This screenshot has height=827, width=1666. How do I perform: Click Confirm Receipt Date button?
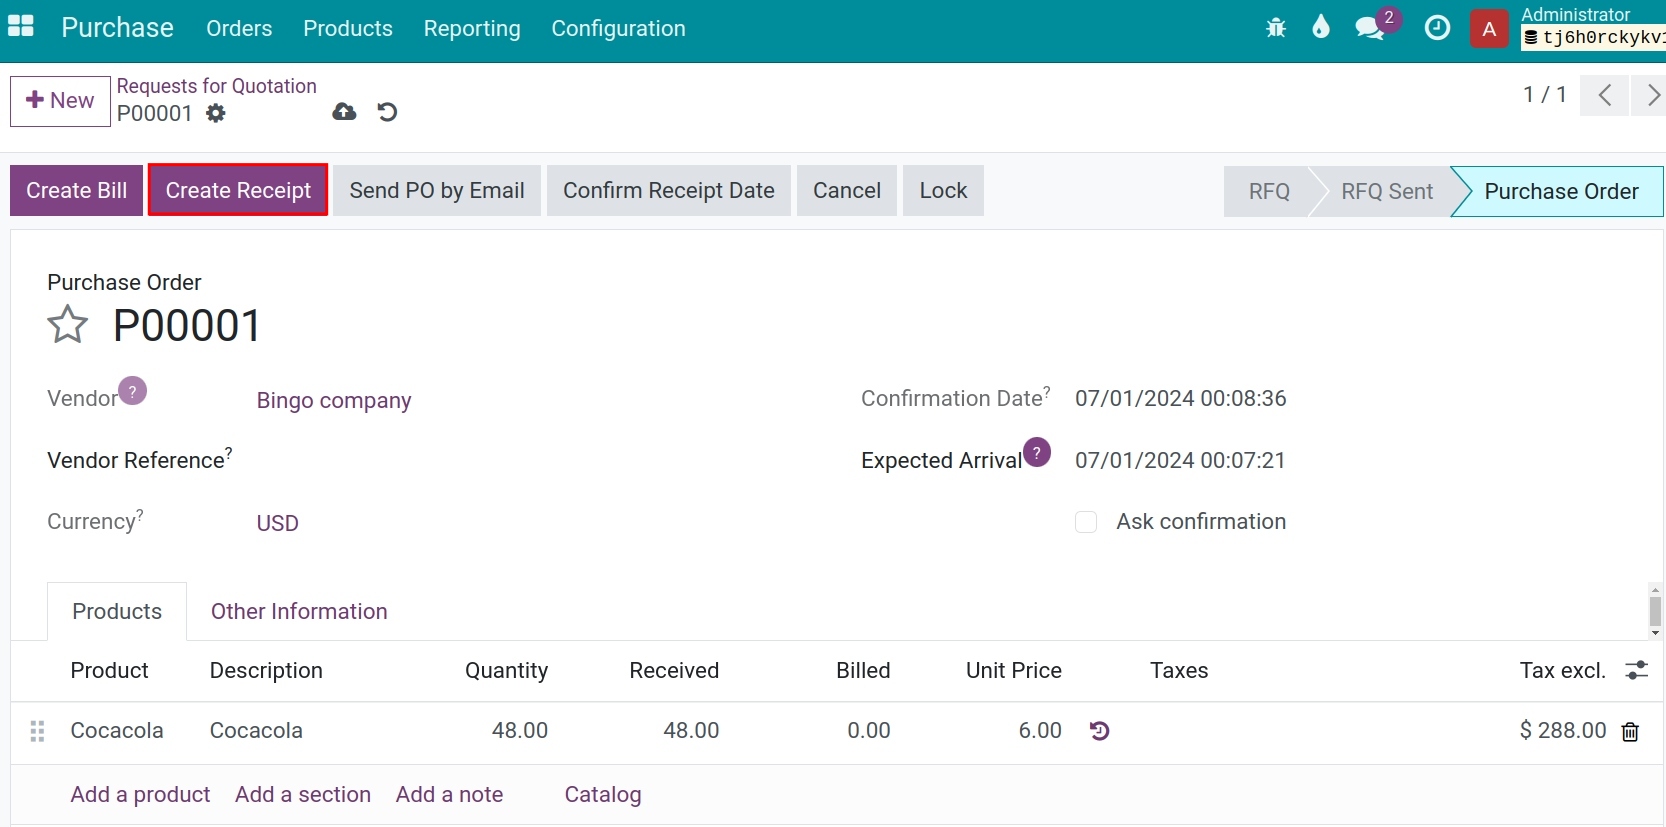point(669,190)
